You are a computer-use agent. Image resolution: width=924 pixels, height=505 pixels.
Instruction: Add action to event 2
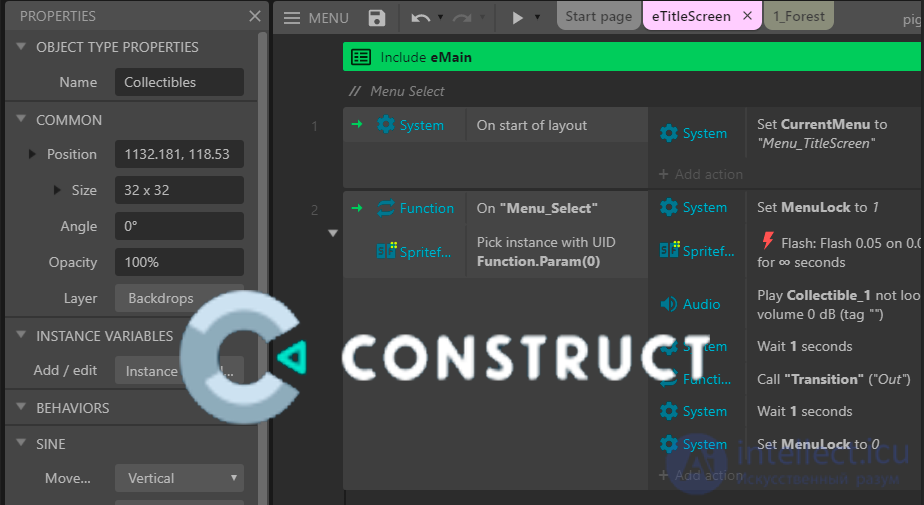point(701,476)
